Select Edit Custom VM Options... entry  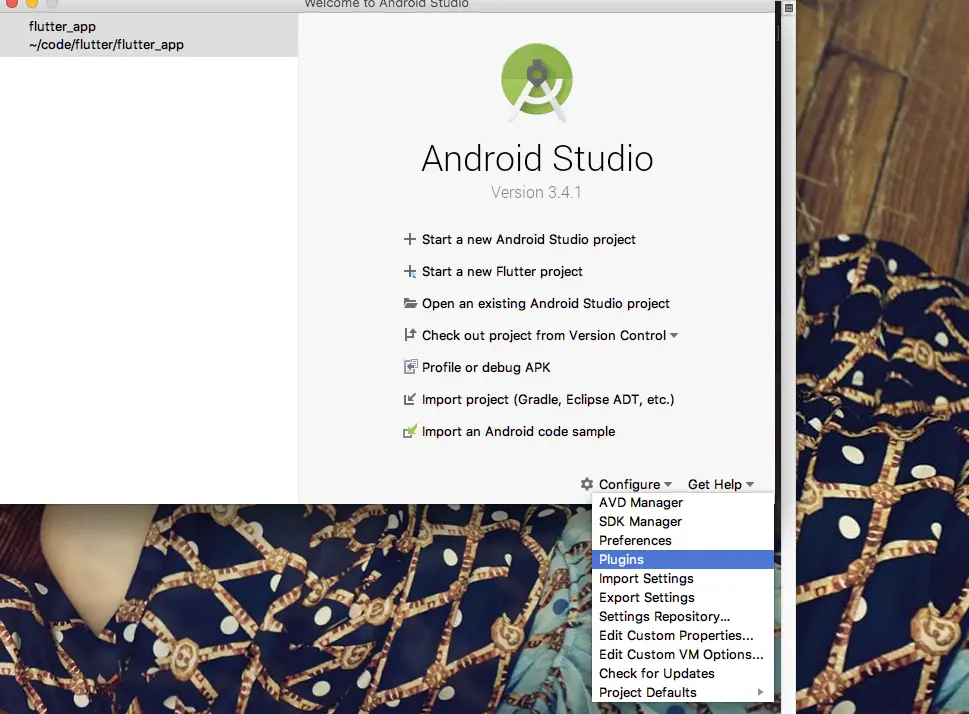(x=682, y=654)
